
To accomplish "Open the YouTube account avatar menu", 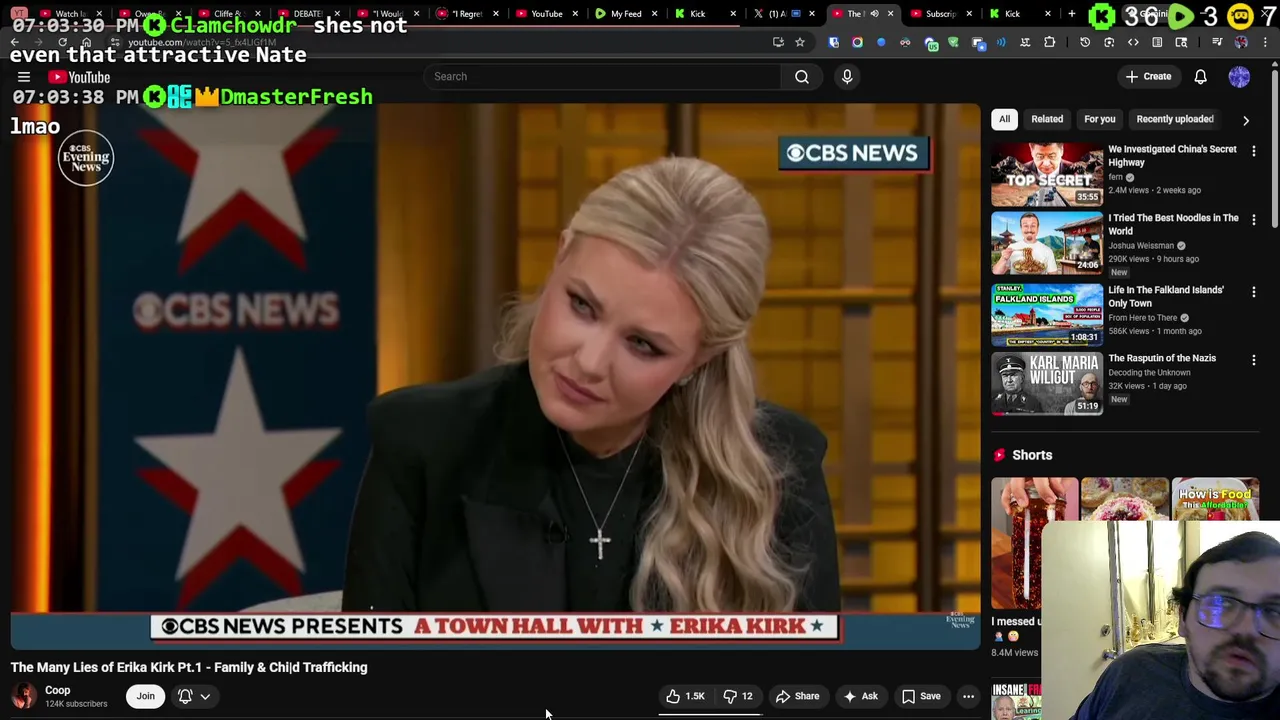I will (x=1239, y=77).
